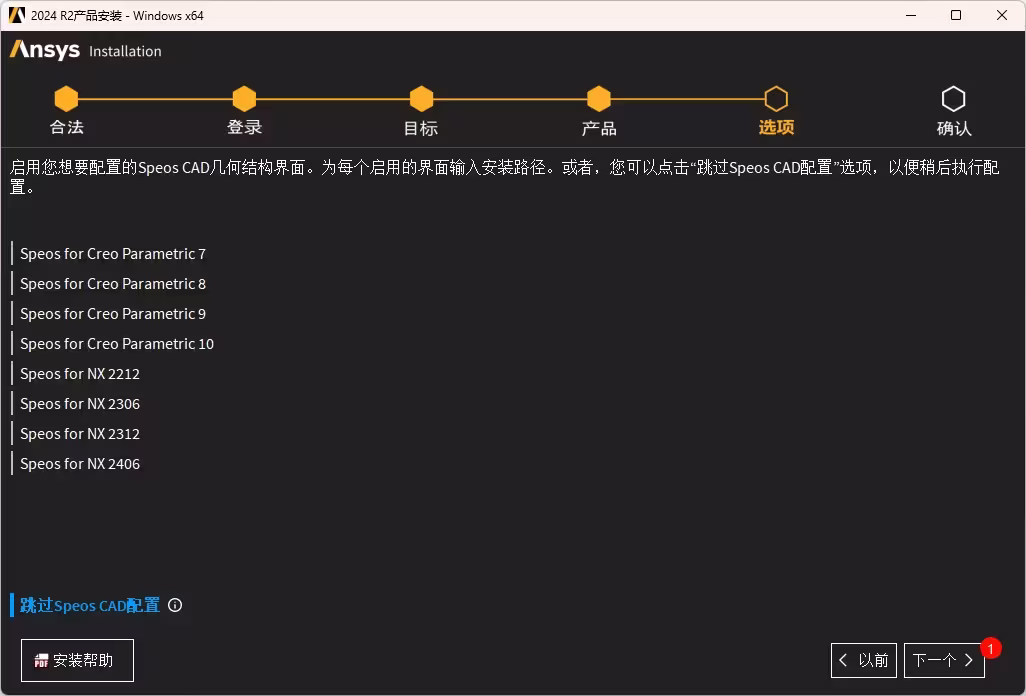The image size is (1026, 696).
Task: Select the 登录 step label
Action: tap(245, 128)
